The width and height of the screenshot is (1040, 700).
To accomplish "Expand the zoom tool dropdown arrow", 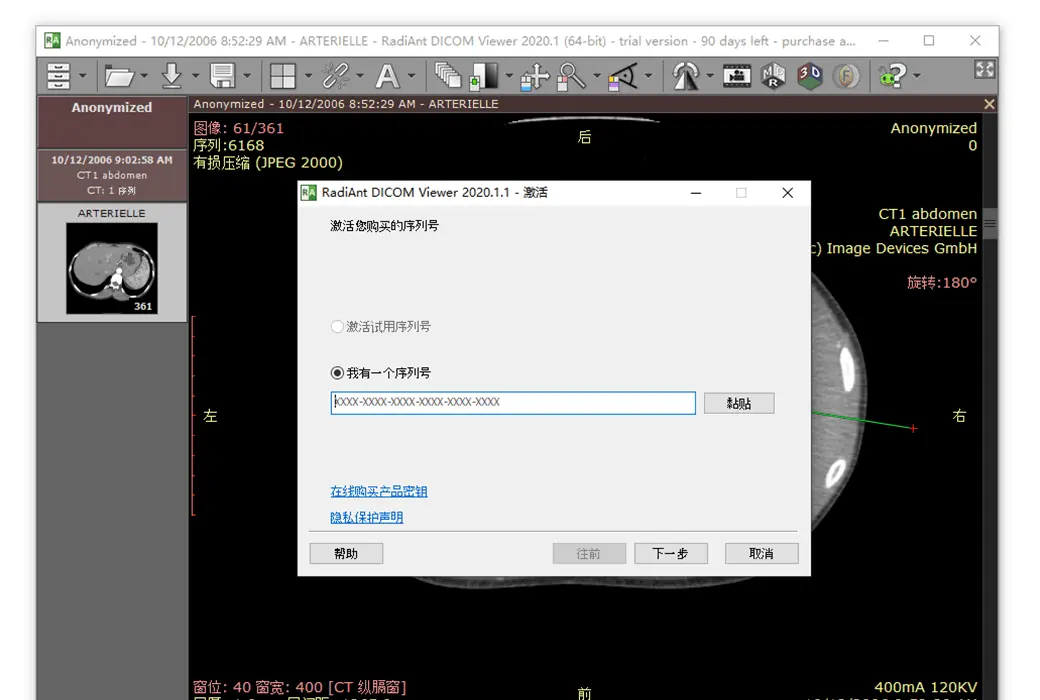I will (597, 76).
